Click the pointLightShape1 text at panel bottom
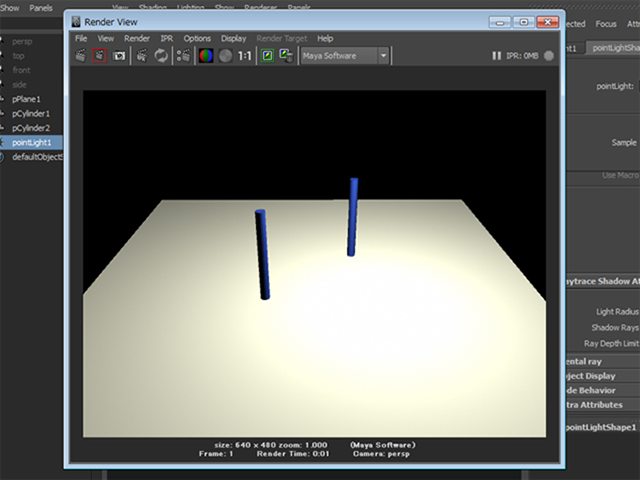Screen dimensions: 640x480 click(601, 427)
